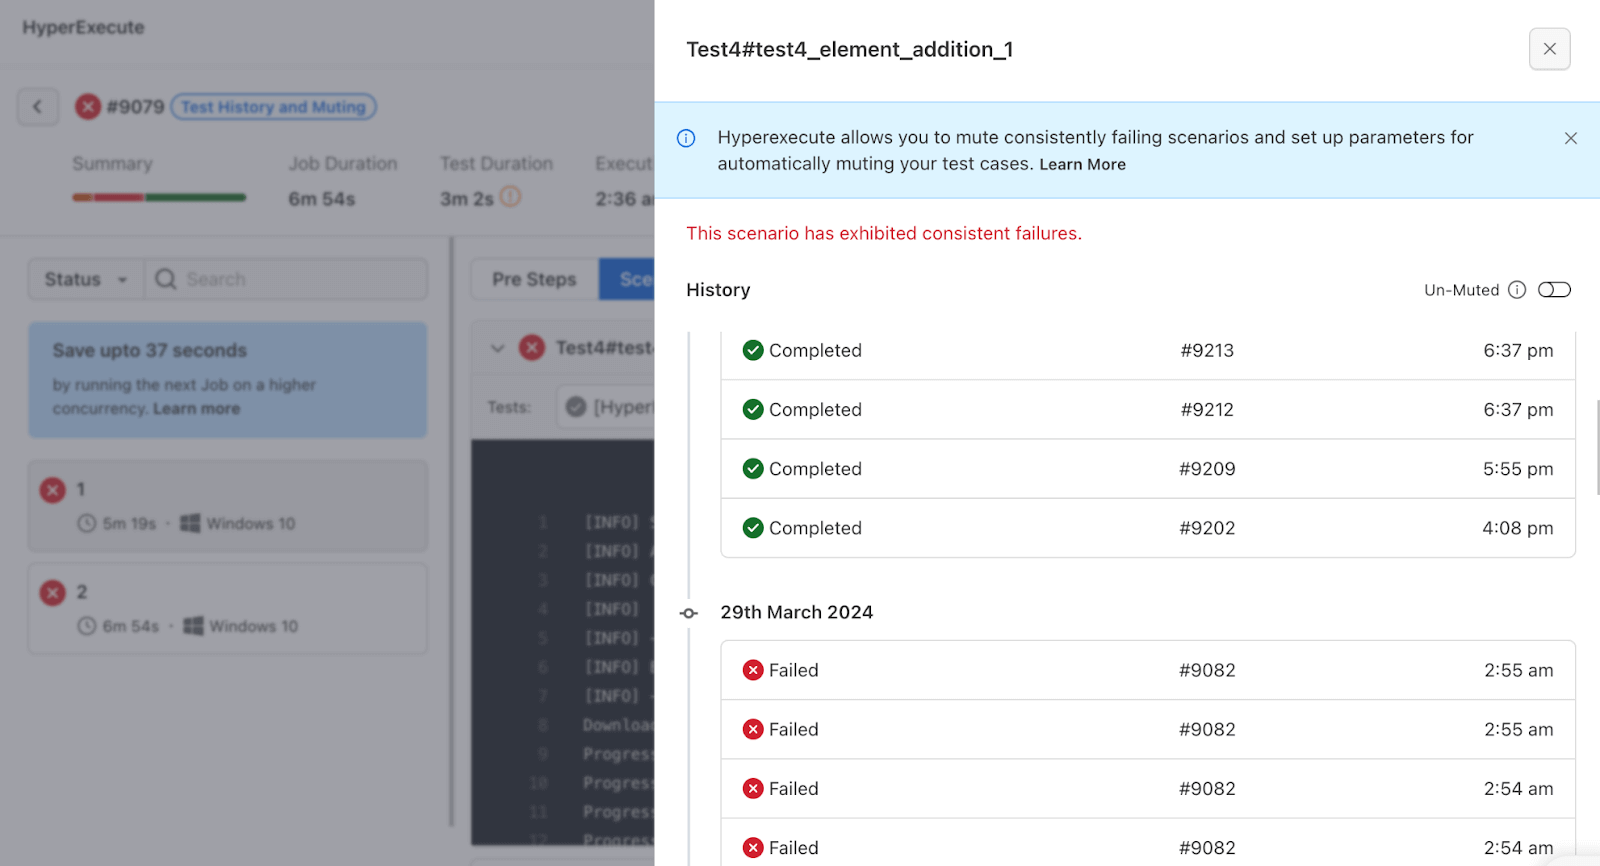Open Learn more link in concurrency tip

pos(196,408)
